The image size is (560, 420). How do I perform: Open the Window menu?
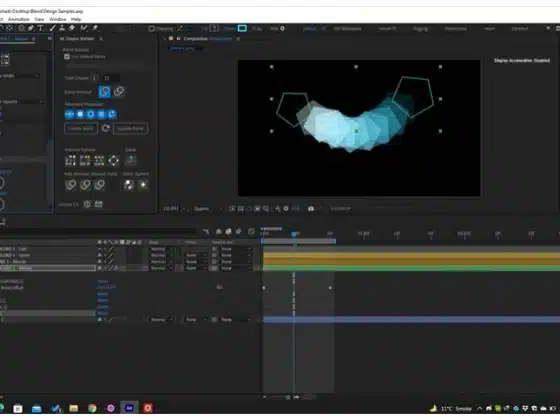coord(58,19)
